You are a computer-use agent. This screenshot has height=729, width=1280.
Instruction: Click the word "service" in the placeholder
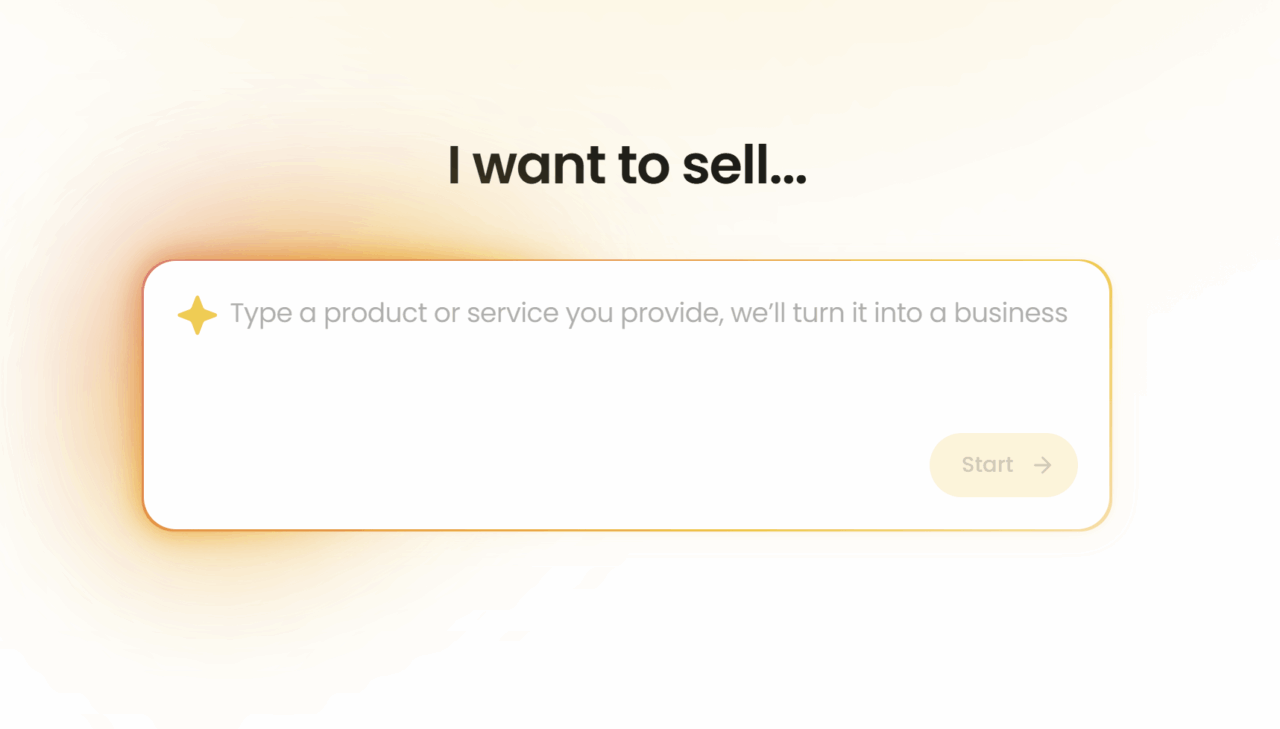tap(513, 314)
